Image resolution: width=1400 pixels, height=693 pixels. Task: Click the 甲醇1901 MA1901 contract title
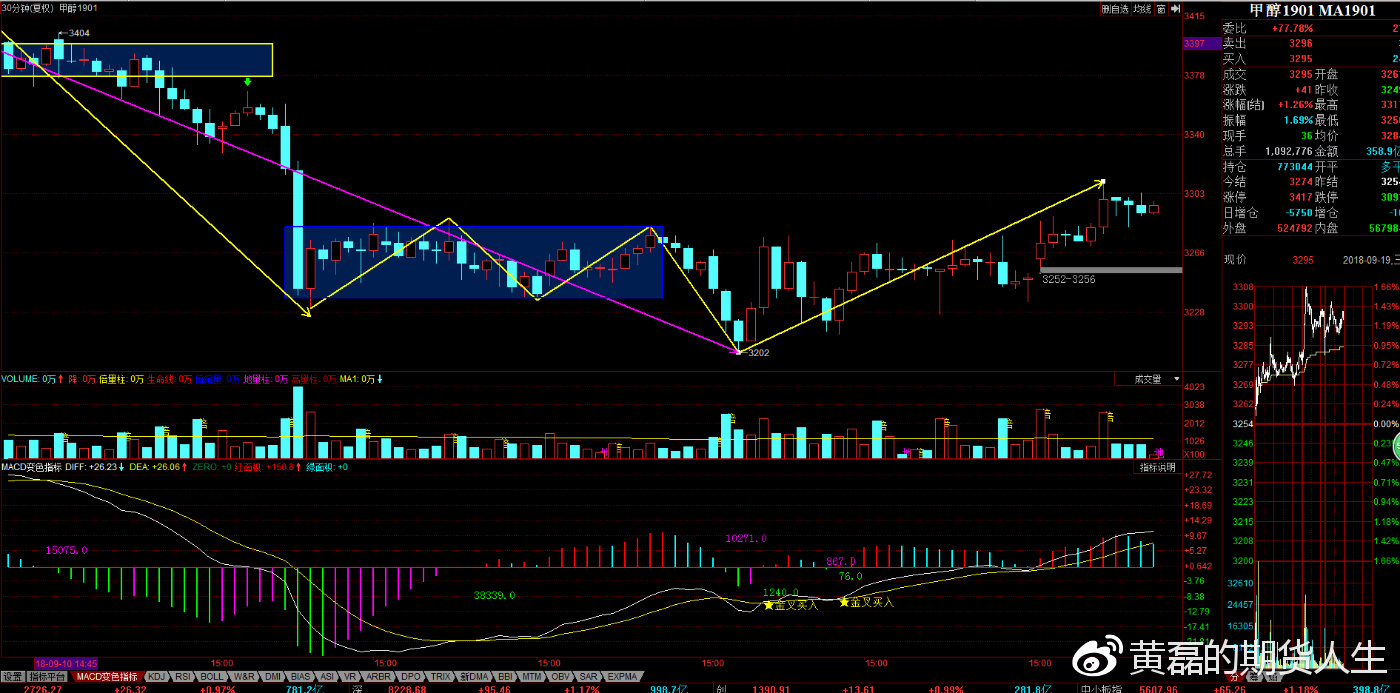tap(1312, 10)
